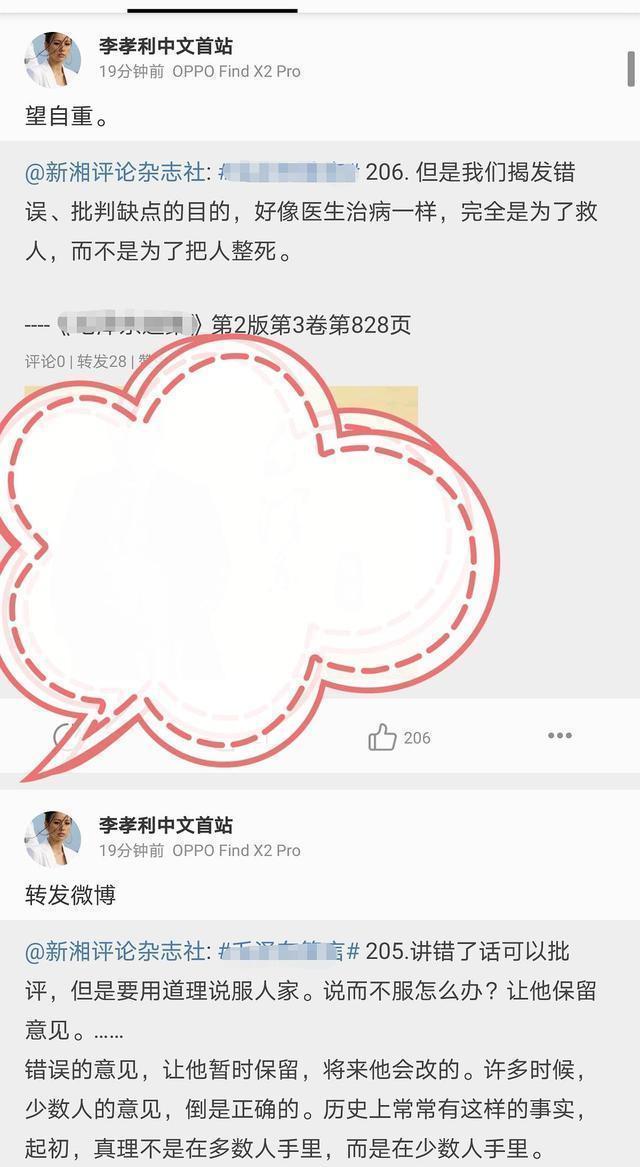Image resolution: width=640 pixels, height=1167 pixels.
Task: Open @新湘评论杂志社 in the first repost
Action: click(x=115, y=173)
